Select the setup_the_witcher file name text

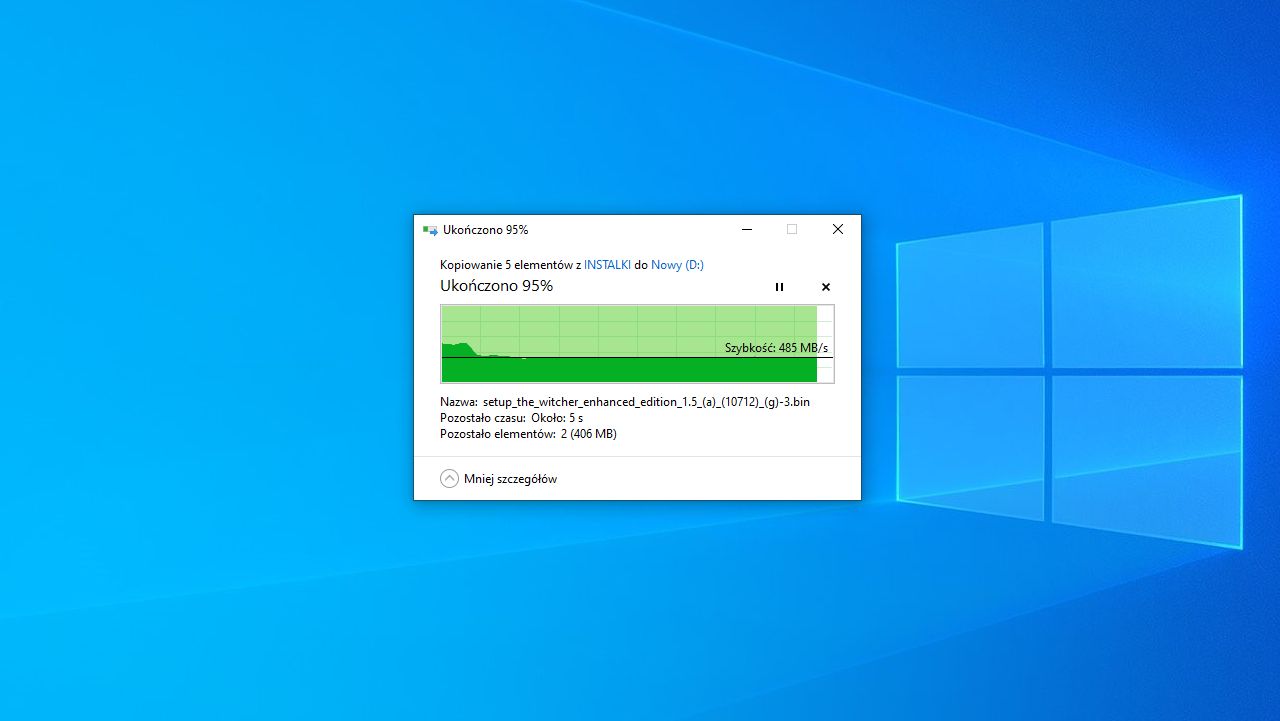646,402
